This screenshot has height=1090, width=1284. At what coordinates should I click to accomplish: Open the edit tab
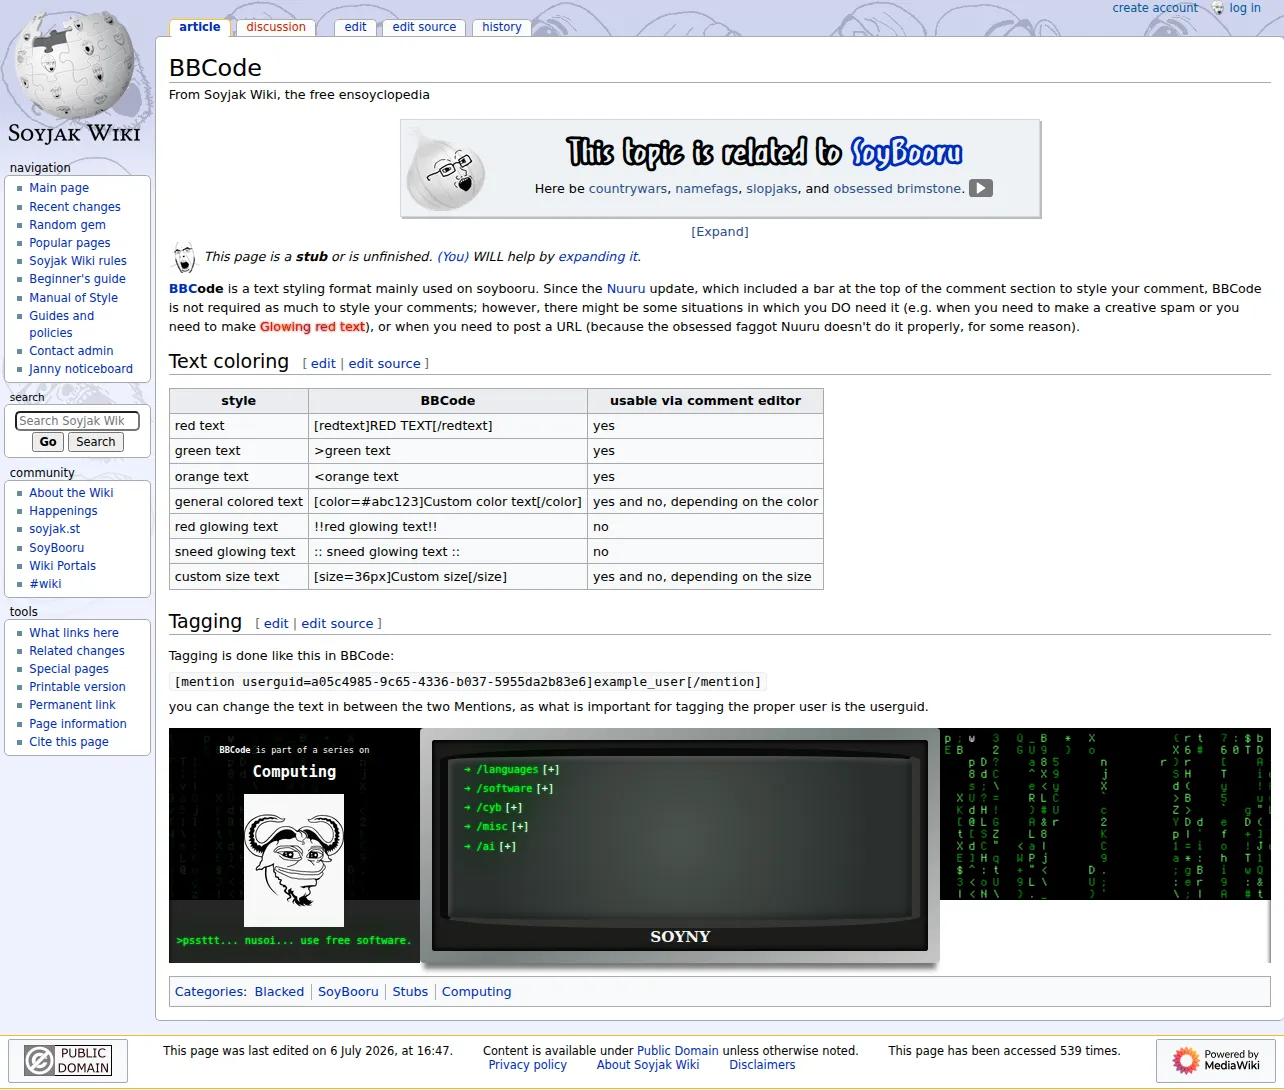point(356,27)
